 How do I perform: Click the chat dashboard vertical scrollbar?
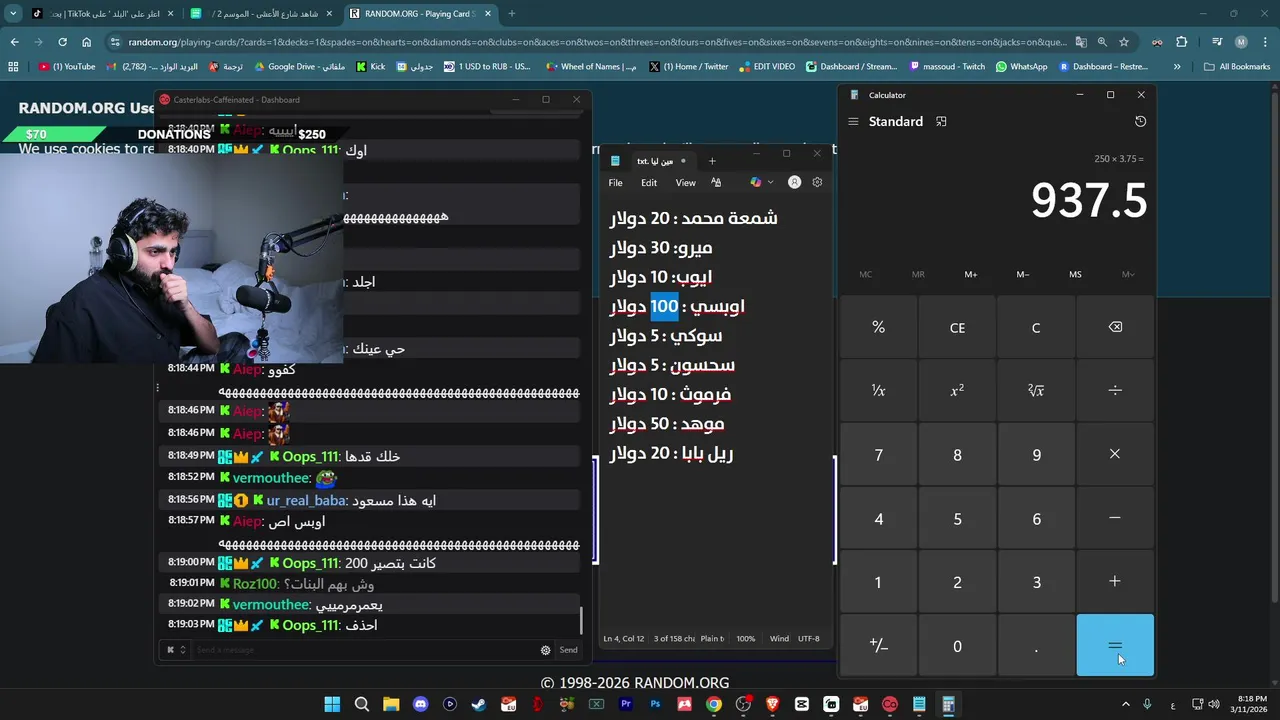pos(581,620)
